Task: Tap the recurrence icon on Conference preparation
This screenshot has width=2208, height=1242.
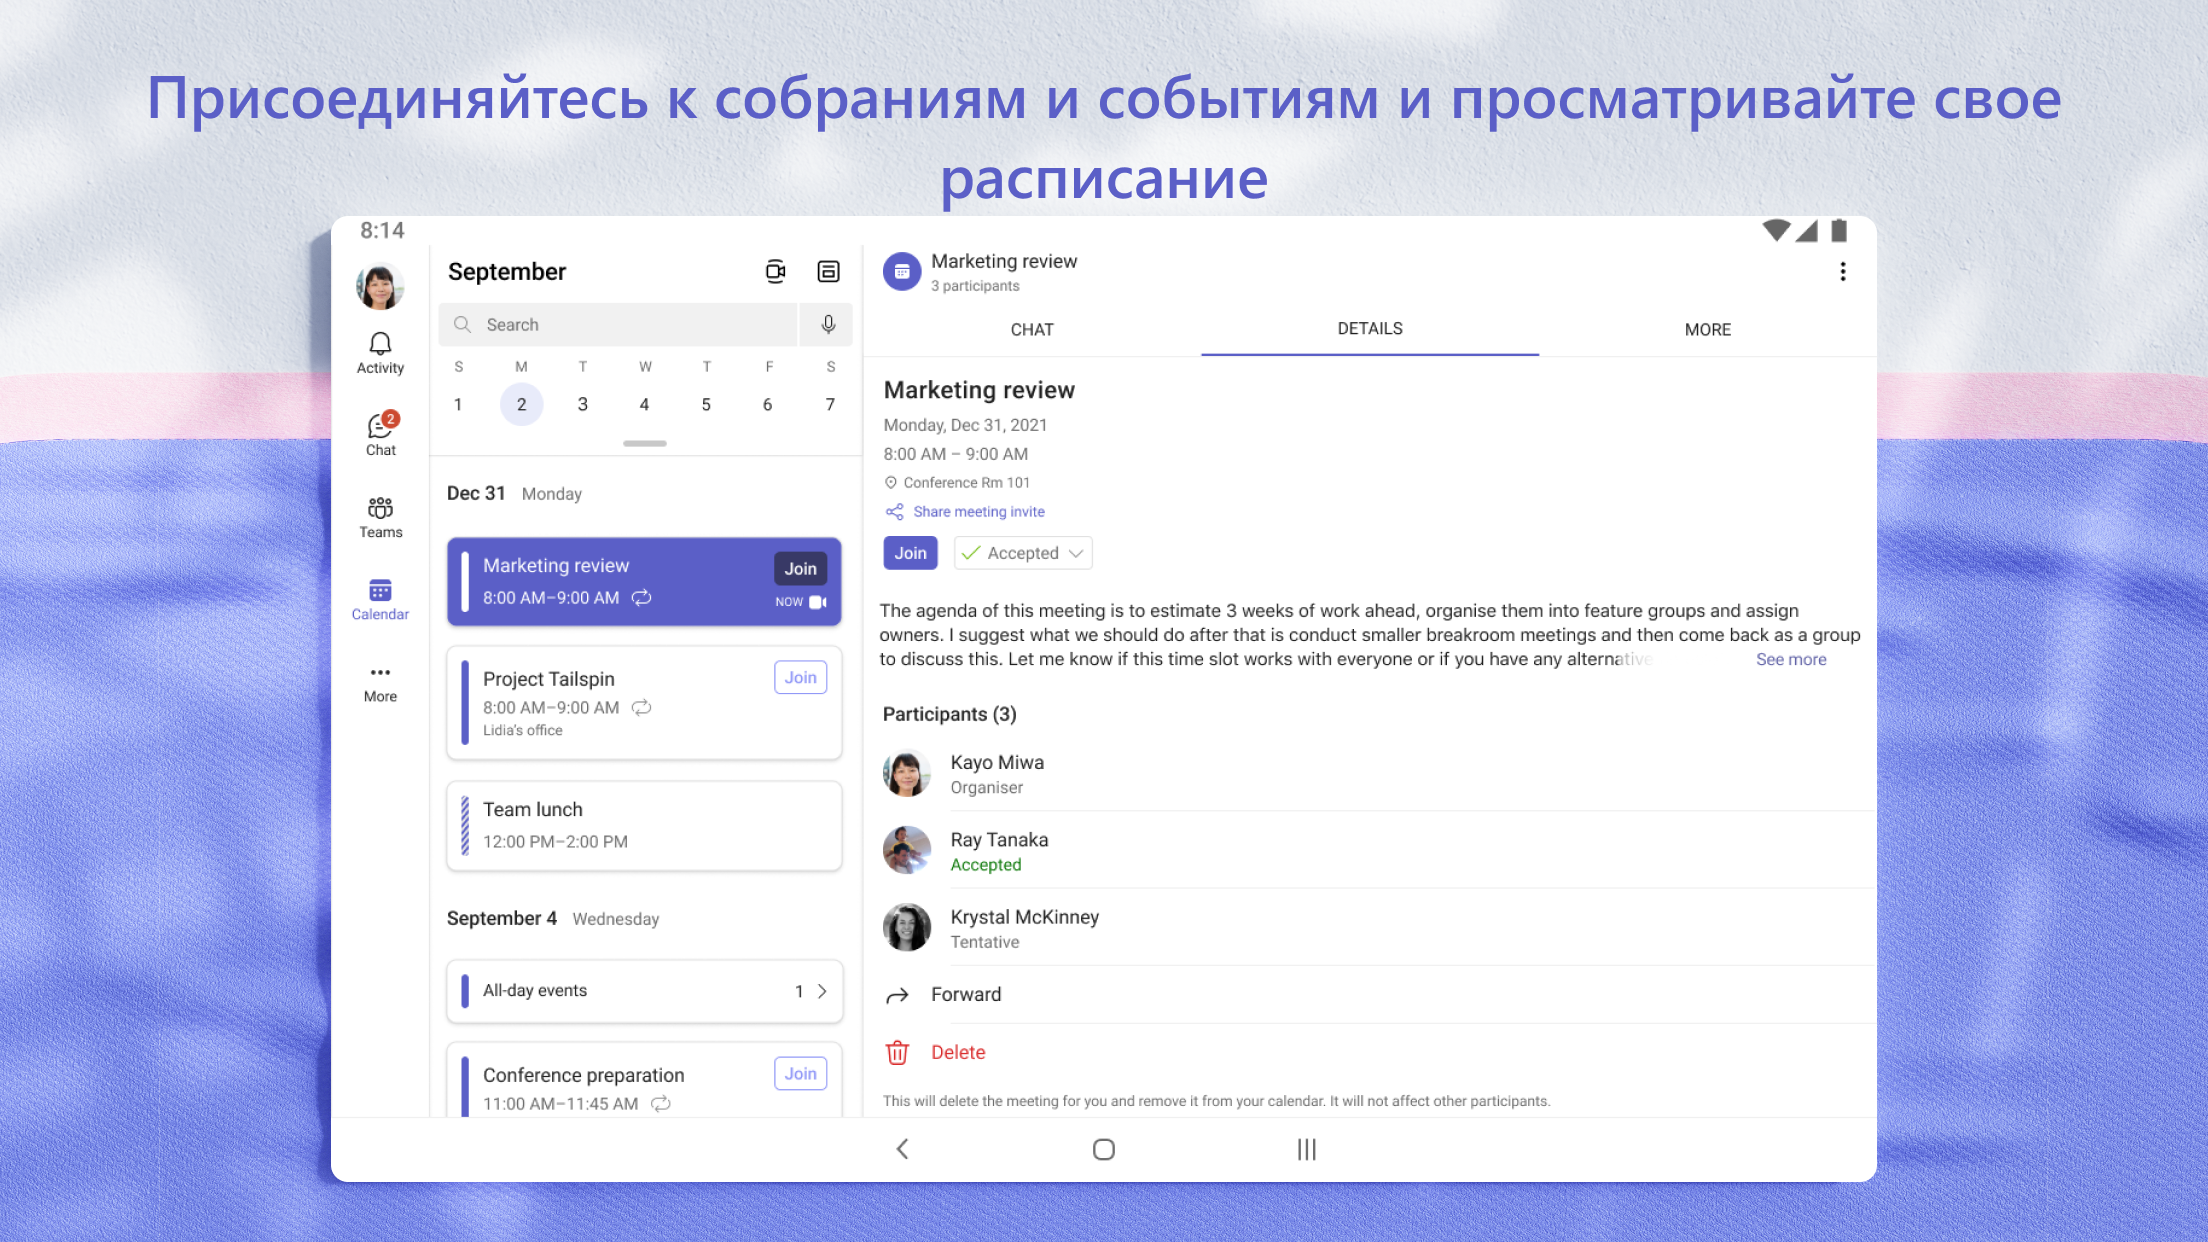Action: tap(661, 1103)
